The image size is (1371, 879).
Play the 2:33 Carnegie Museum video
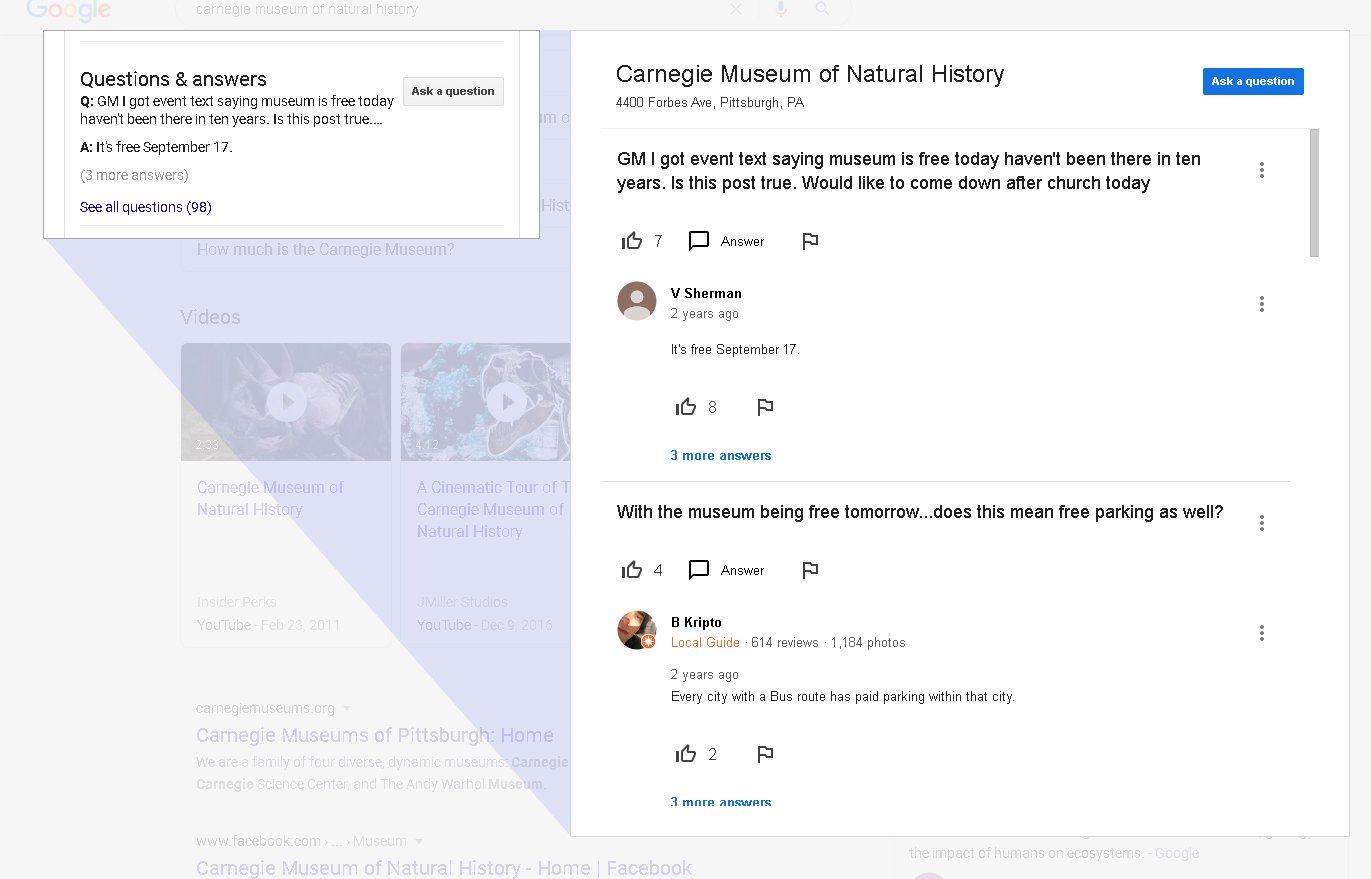[x=286, y=402]
